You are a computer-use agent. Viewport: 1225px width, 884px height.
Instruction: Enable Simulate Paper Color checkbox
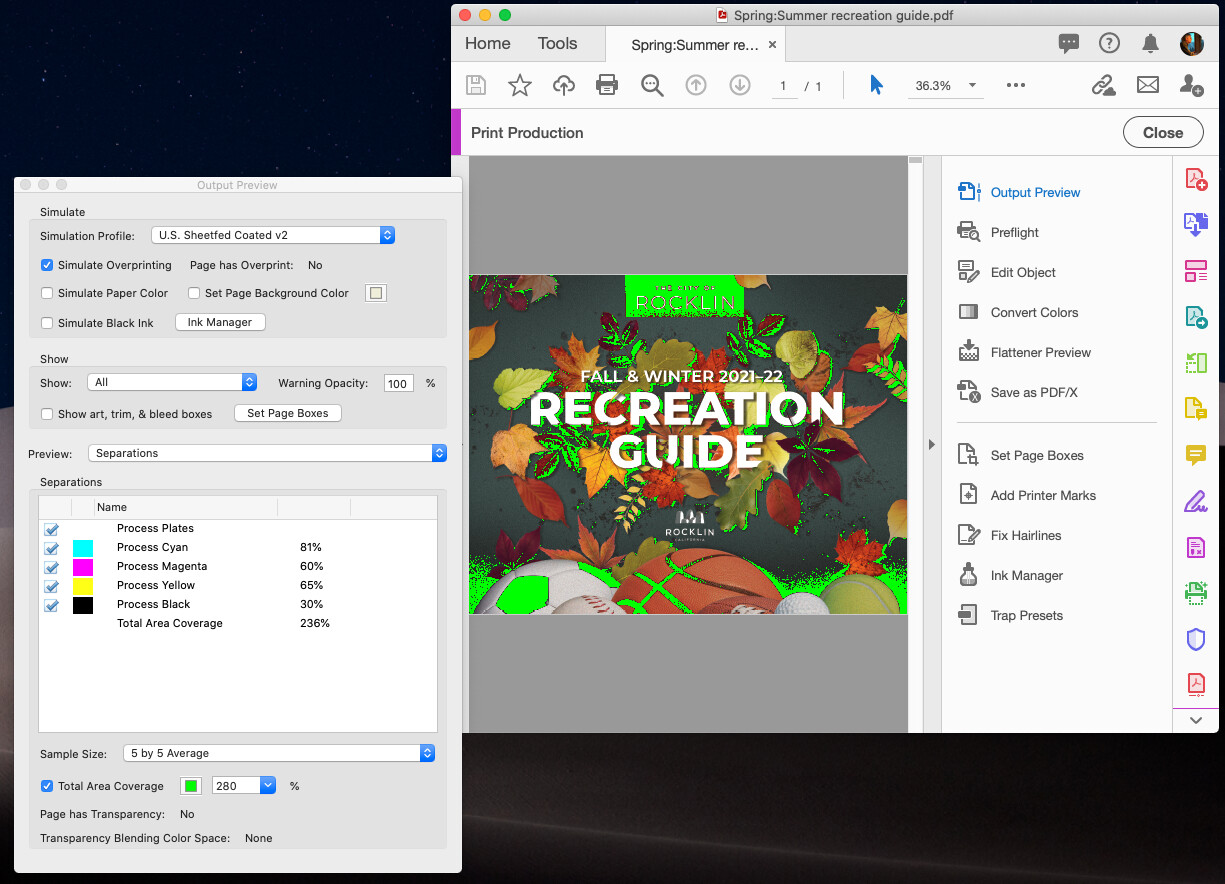[47, 293]
